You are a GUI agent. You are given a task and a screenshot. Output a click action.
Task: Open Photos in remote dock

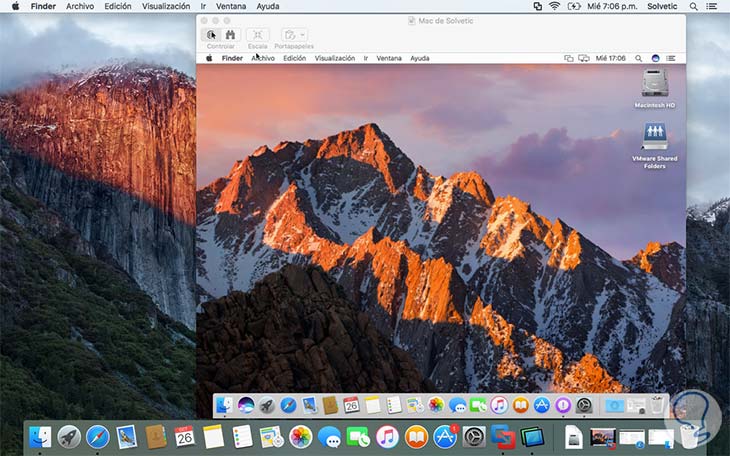click(x=436, y=405)
